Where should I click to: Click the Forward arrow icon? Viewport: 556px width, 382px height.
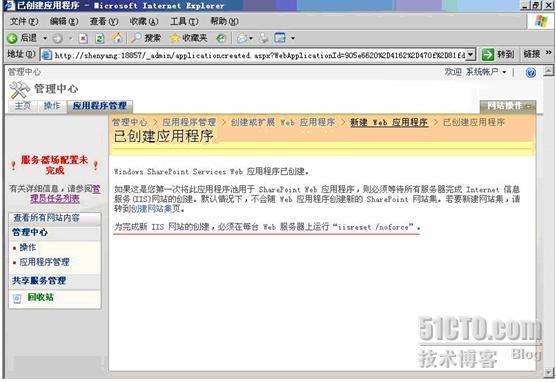[57, 38]
